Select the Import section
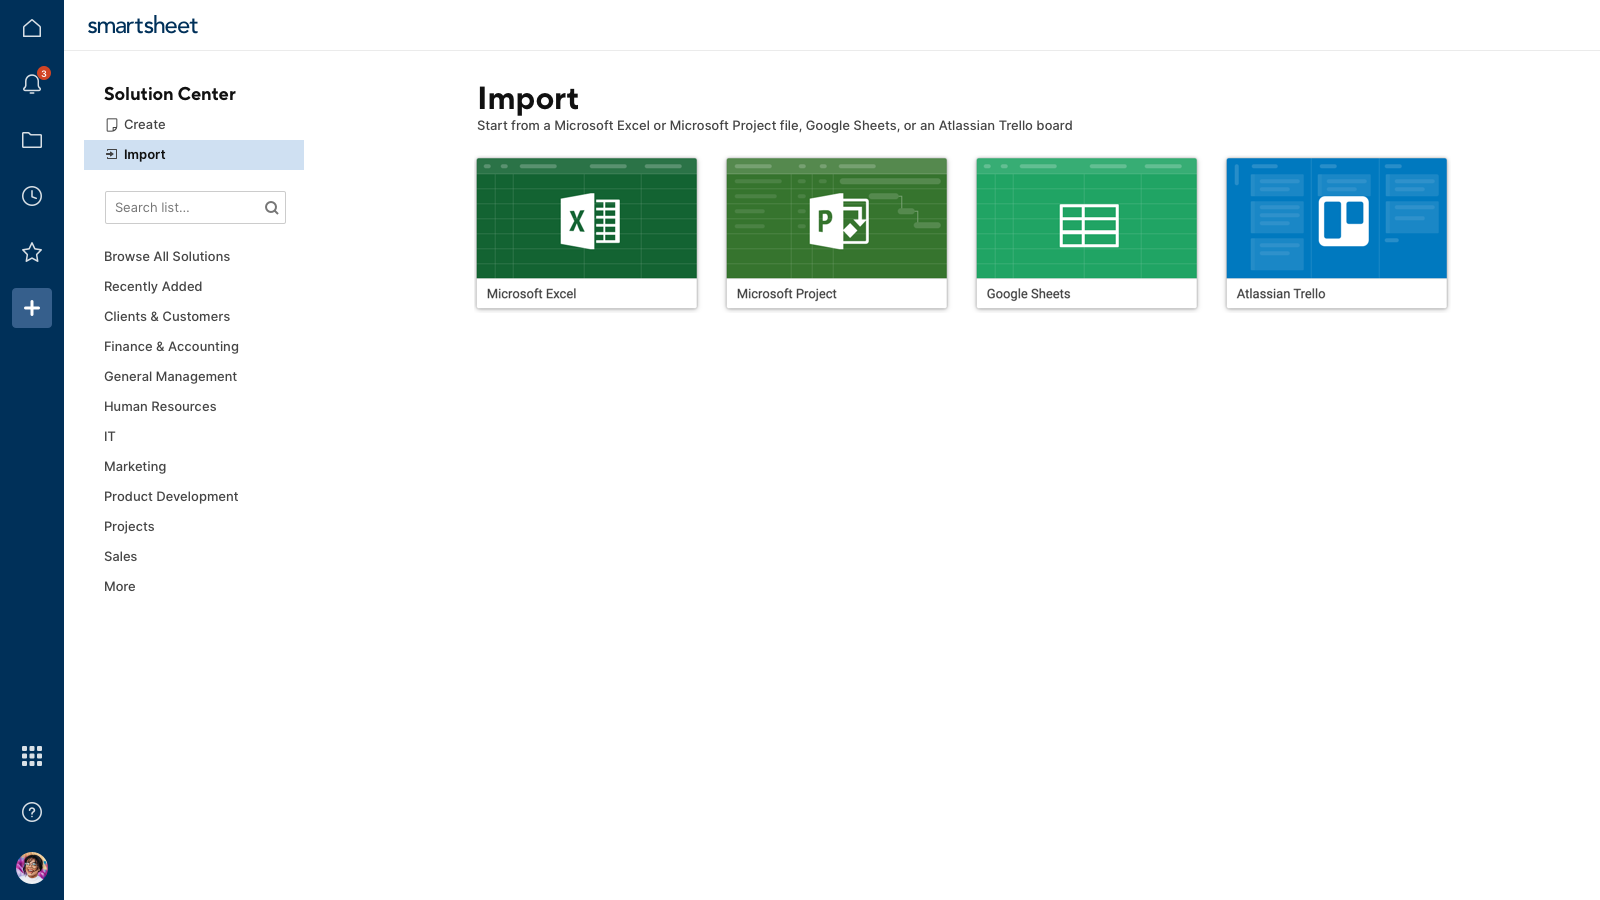 (145, 154)
